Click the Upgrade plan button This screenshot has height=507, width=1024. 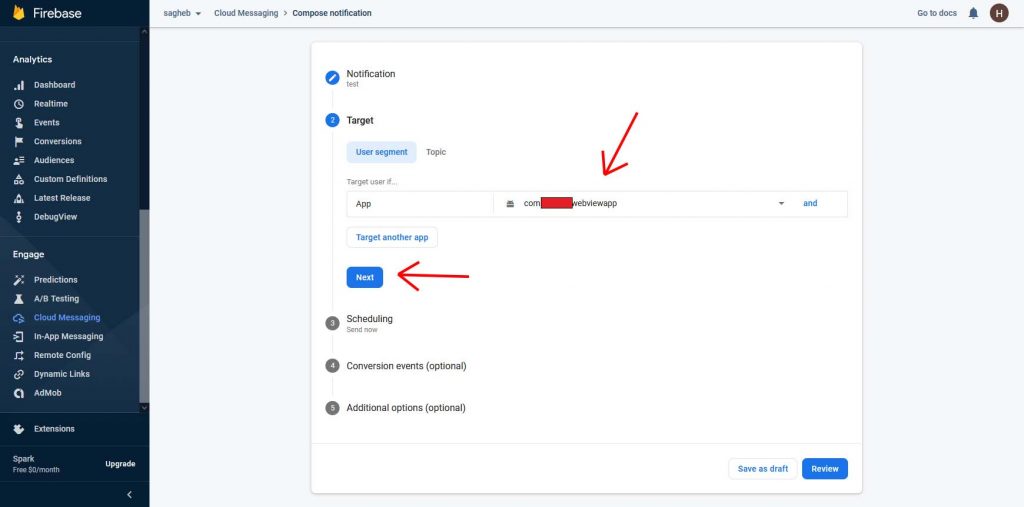(x=120, y=464)
